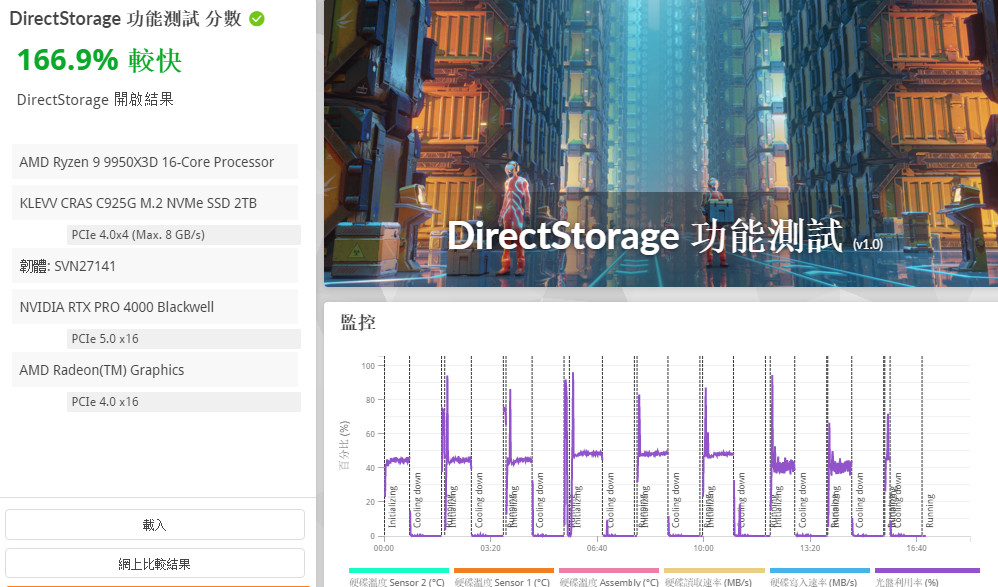Click the 網上比較結果 button
This screenshot has width=998, height=587.
pos(155,564)
